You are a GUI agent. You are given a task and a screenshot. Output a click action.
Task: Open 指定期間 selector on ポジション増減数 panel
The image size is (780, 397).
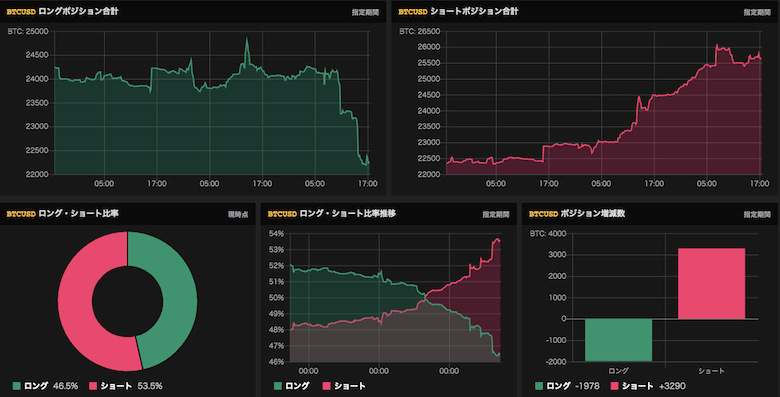[x=757, y=214]
